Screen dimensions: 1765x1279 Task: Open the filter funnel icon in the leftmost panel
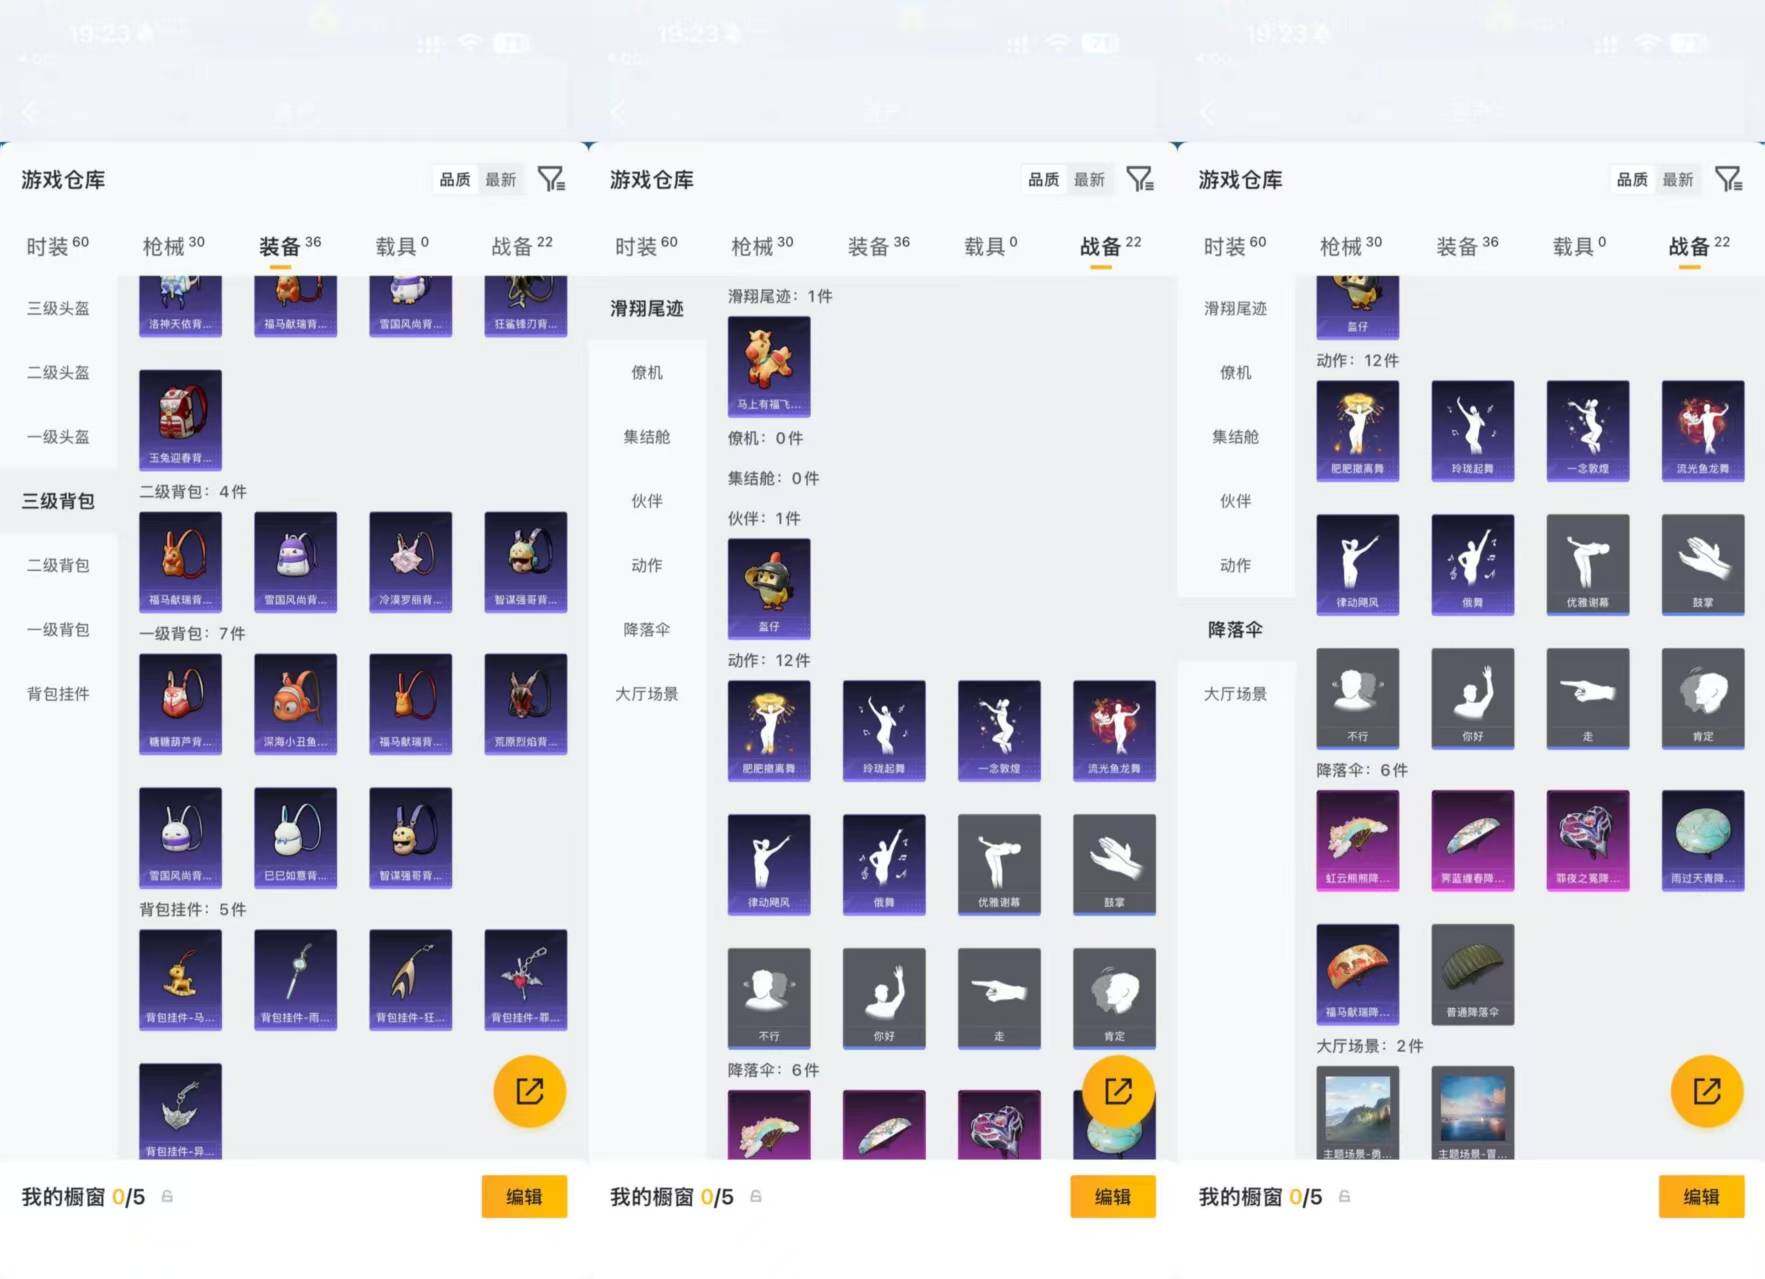553,178
